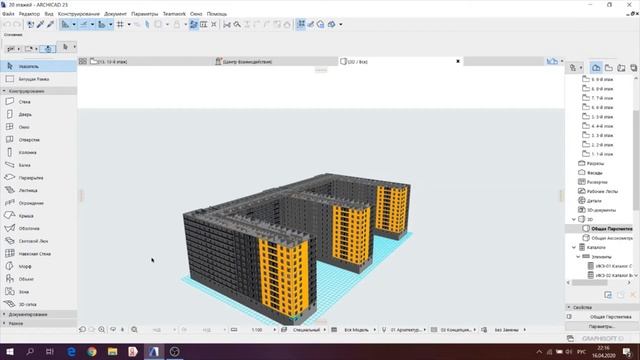Open the View Map folder icon in Navigator

pyautogui.click(x=609, y=68)
